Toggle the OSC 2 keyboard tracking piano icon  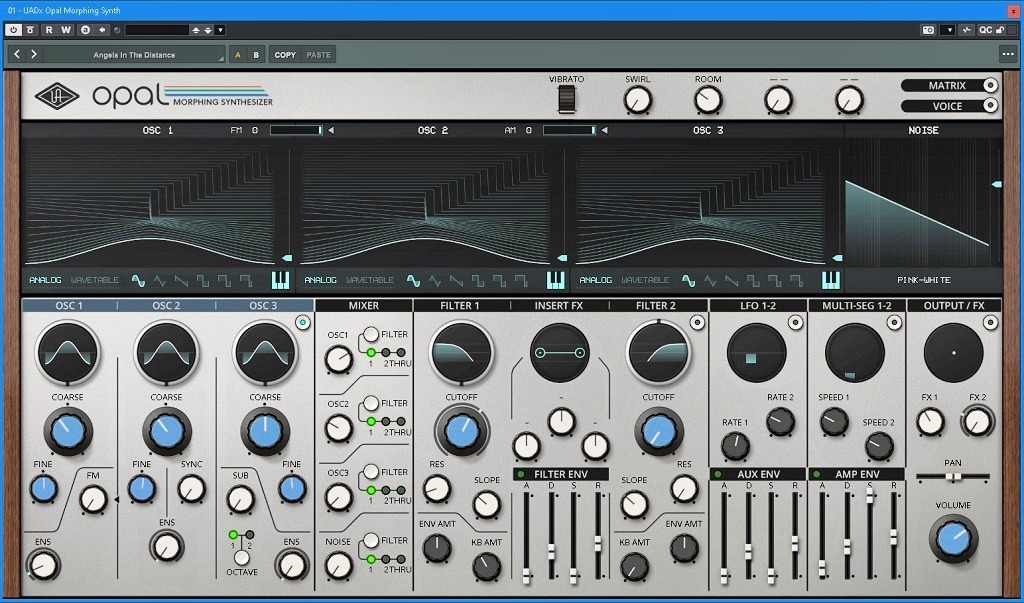tap(555, 280)
